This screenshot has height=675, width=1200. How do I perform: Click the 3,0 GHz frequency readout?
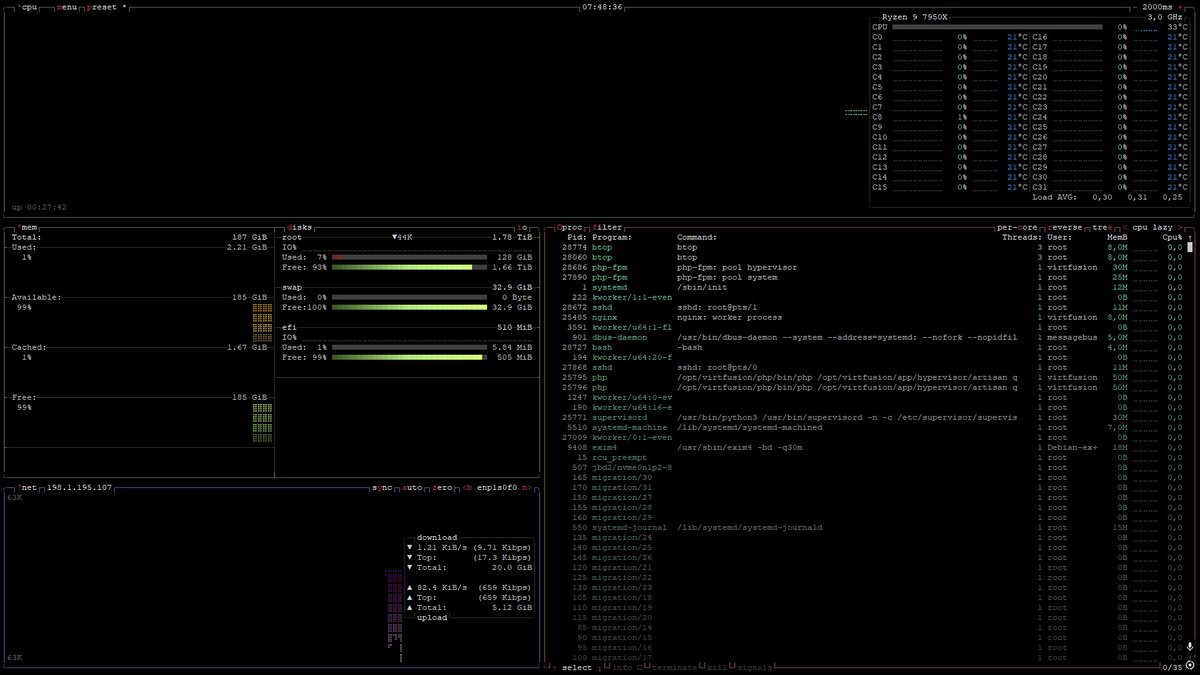(1166, 18)
